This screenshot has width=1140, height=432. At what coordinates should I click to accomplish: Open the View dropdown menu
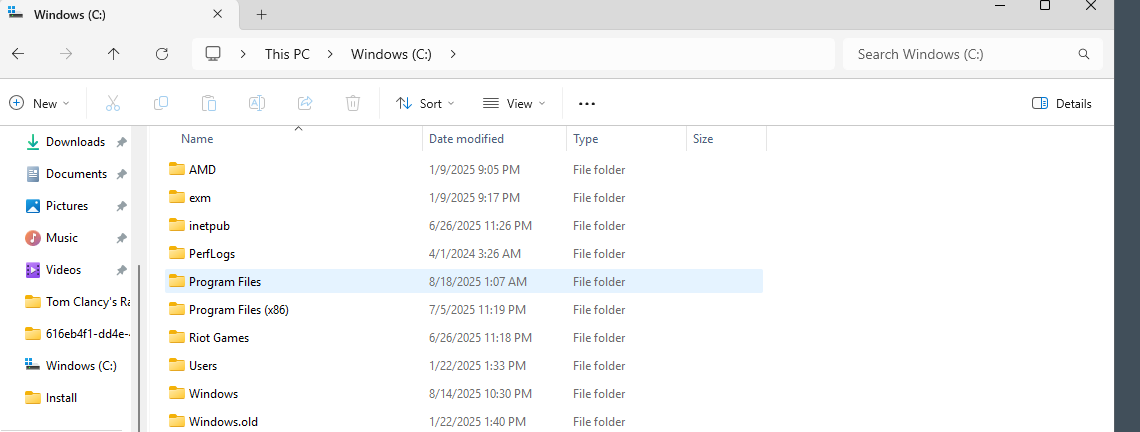tap(514, 103)
